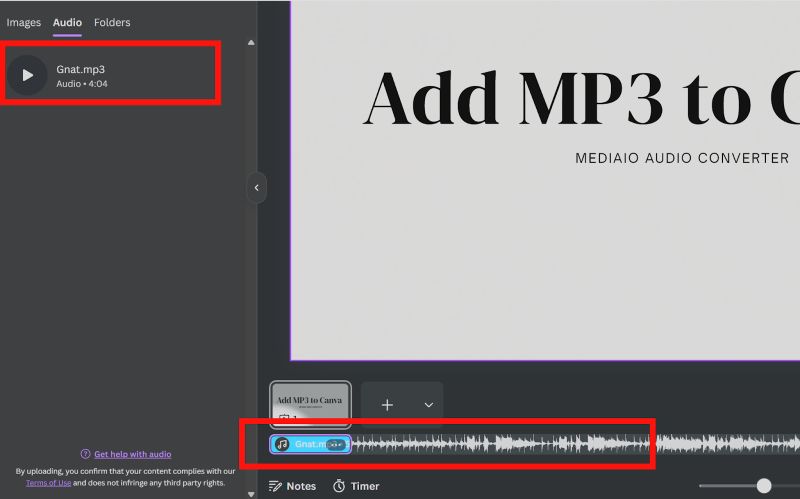Open the audio track options menu

[x=335, y=444]
